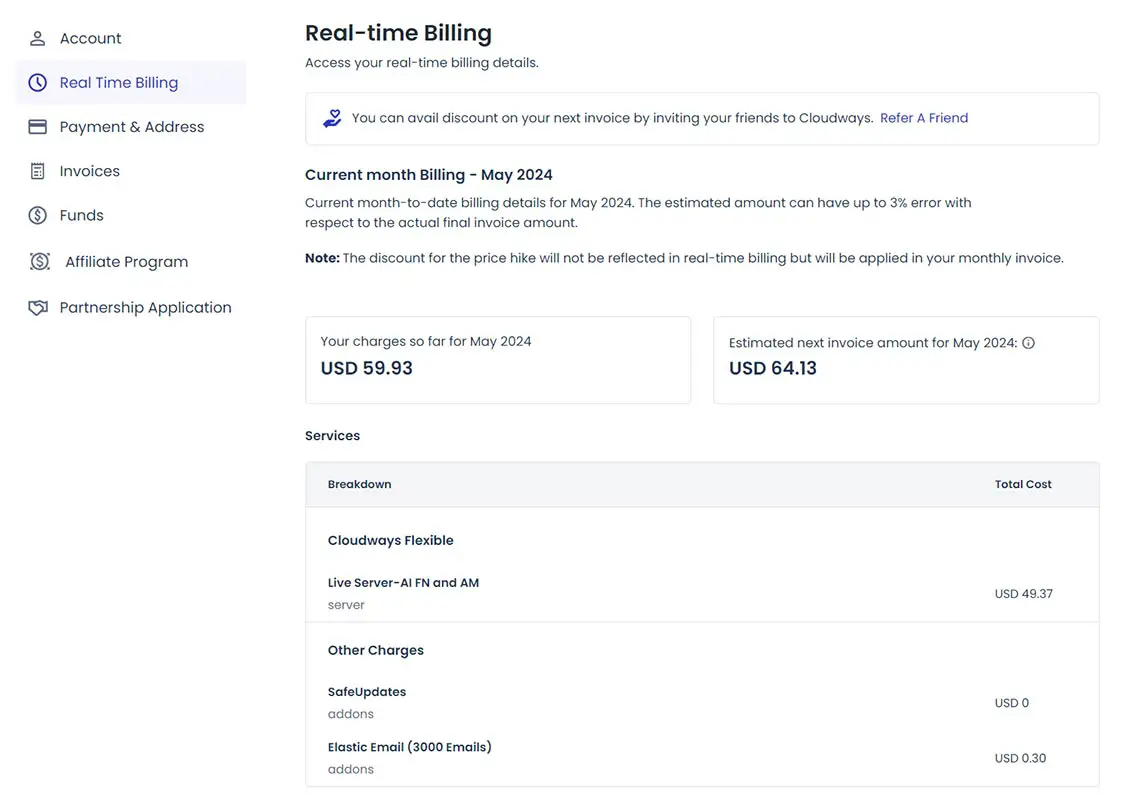Click Elastic Email (3000 Emails) row
The height and width of the screenshot is (800, 1133).
pyautogui.click(x=702, y=757)
